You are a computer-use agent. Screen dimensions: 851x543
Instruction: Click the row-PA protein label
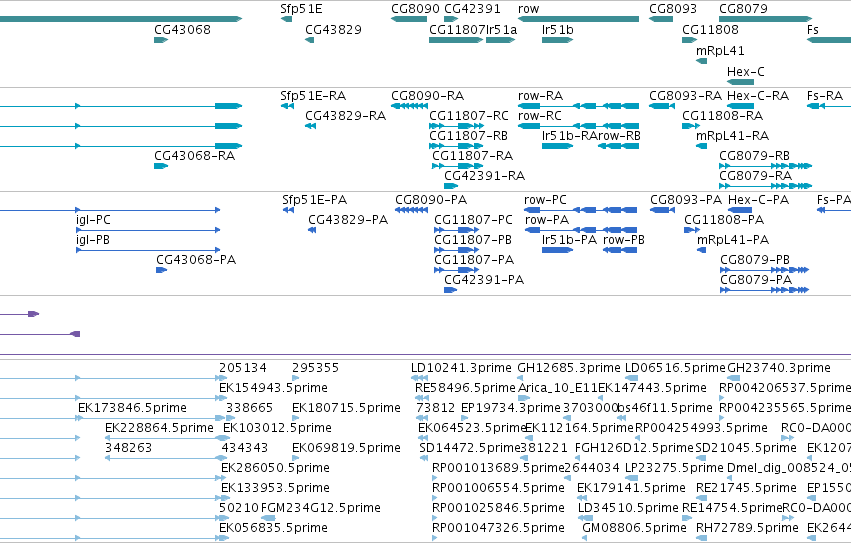tap(547, 220)
